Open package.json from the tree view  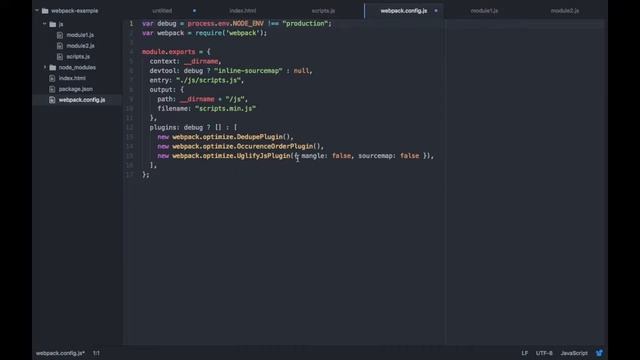coord(76,89)
